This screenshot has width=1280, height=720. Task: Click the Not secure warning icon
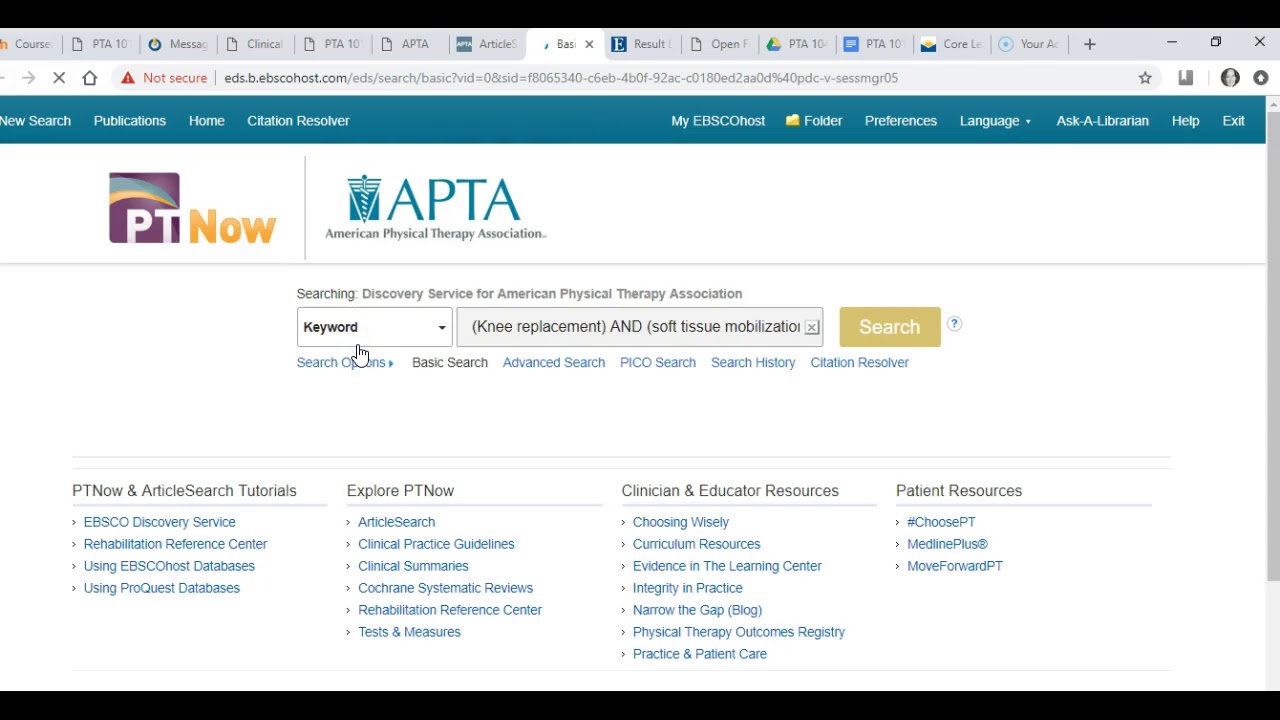[128, 78]
